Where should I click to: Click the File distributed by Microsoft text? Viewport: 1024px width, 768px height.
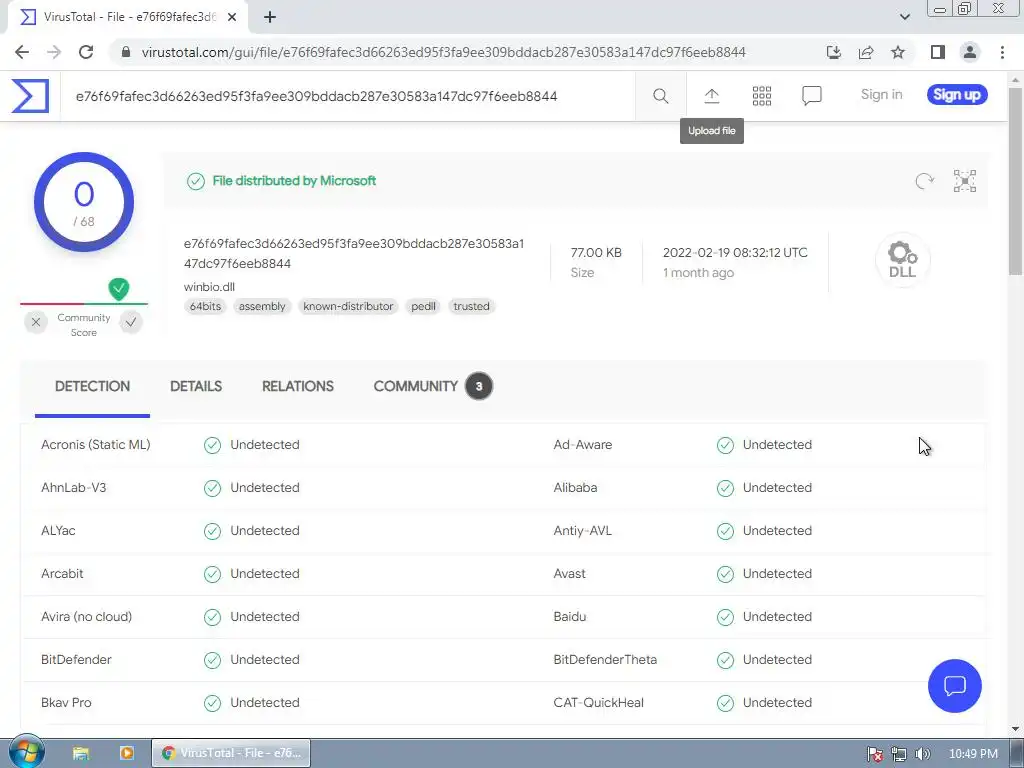click(x=294, y=181)
